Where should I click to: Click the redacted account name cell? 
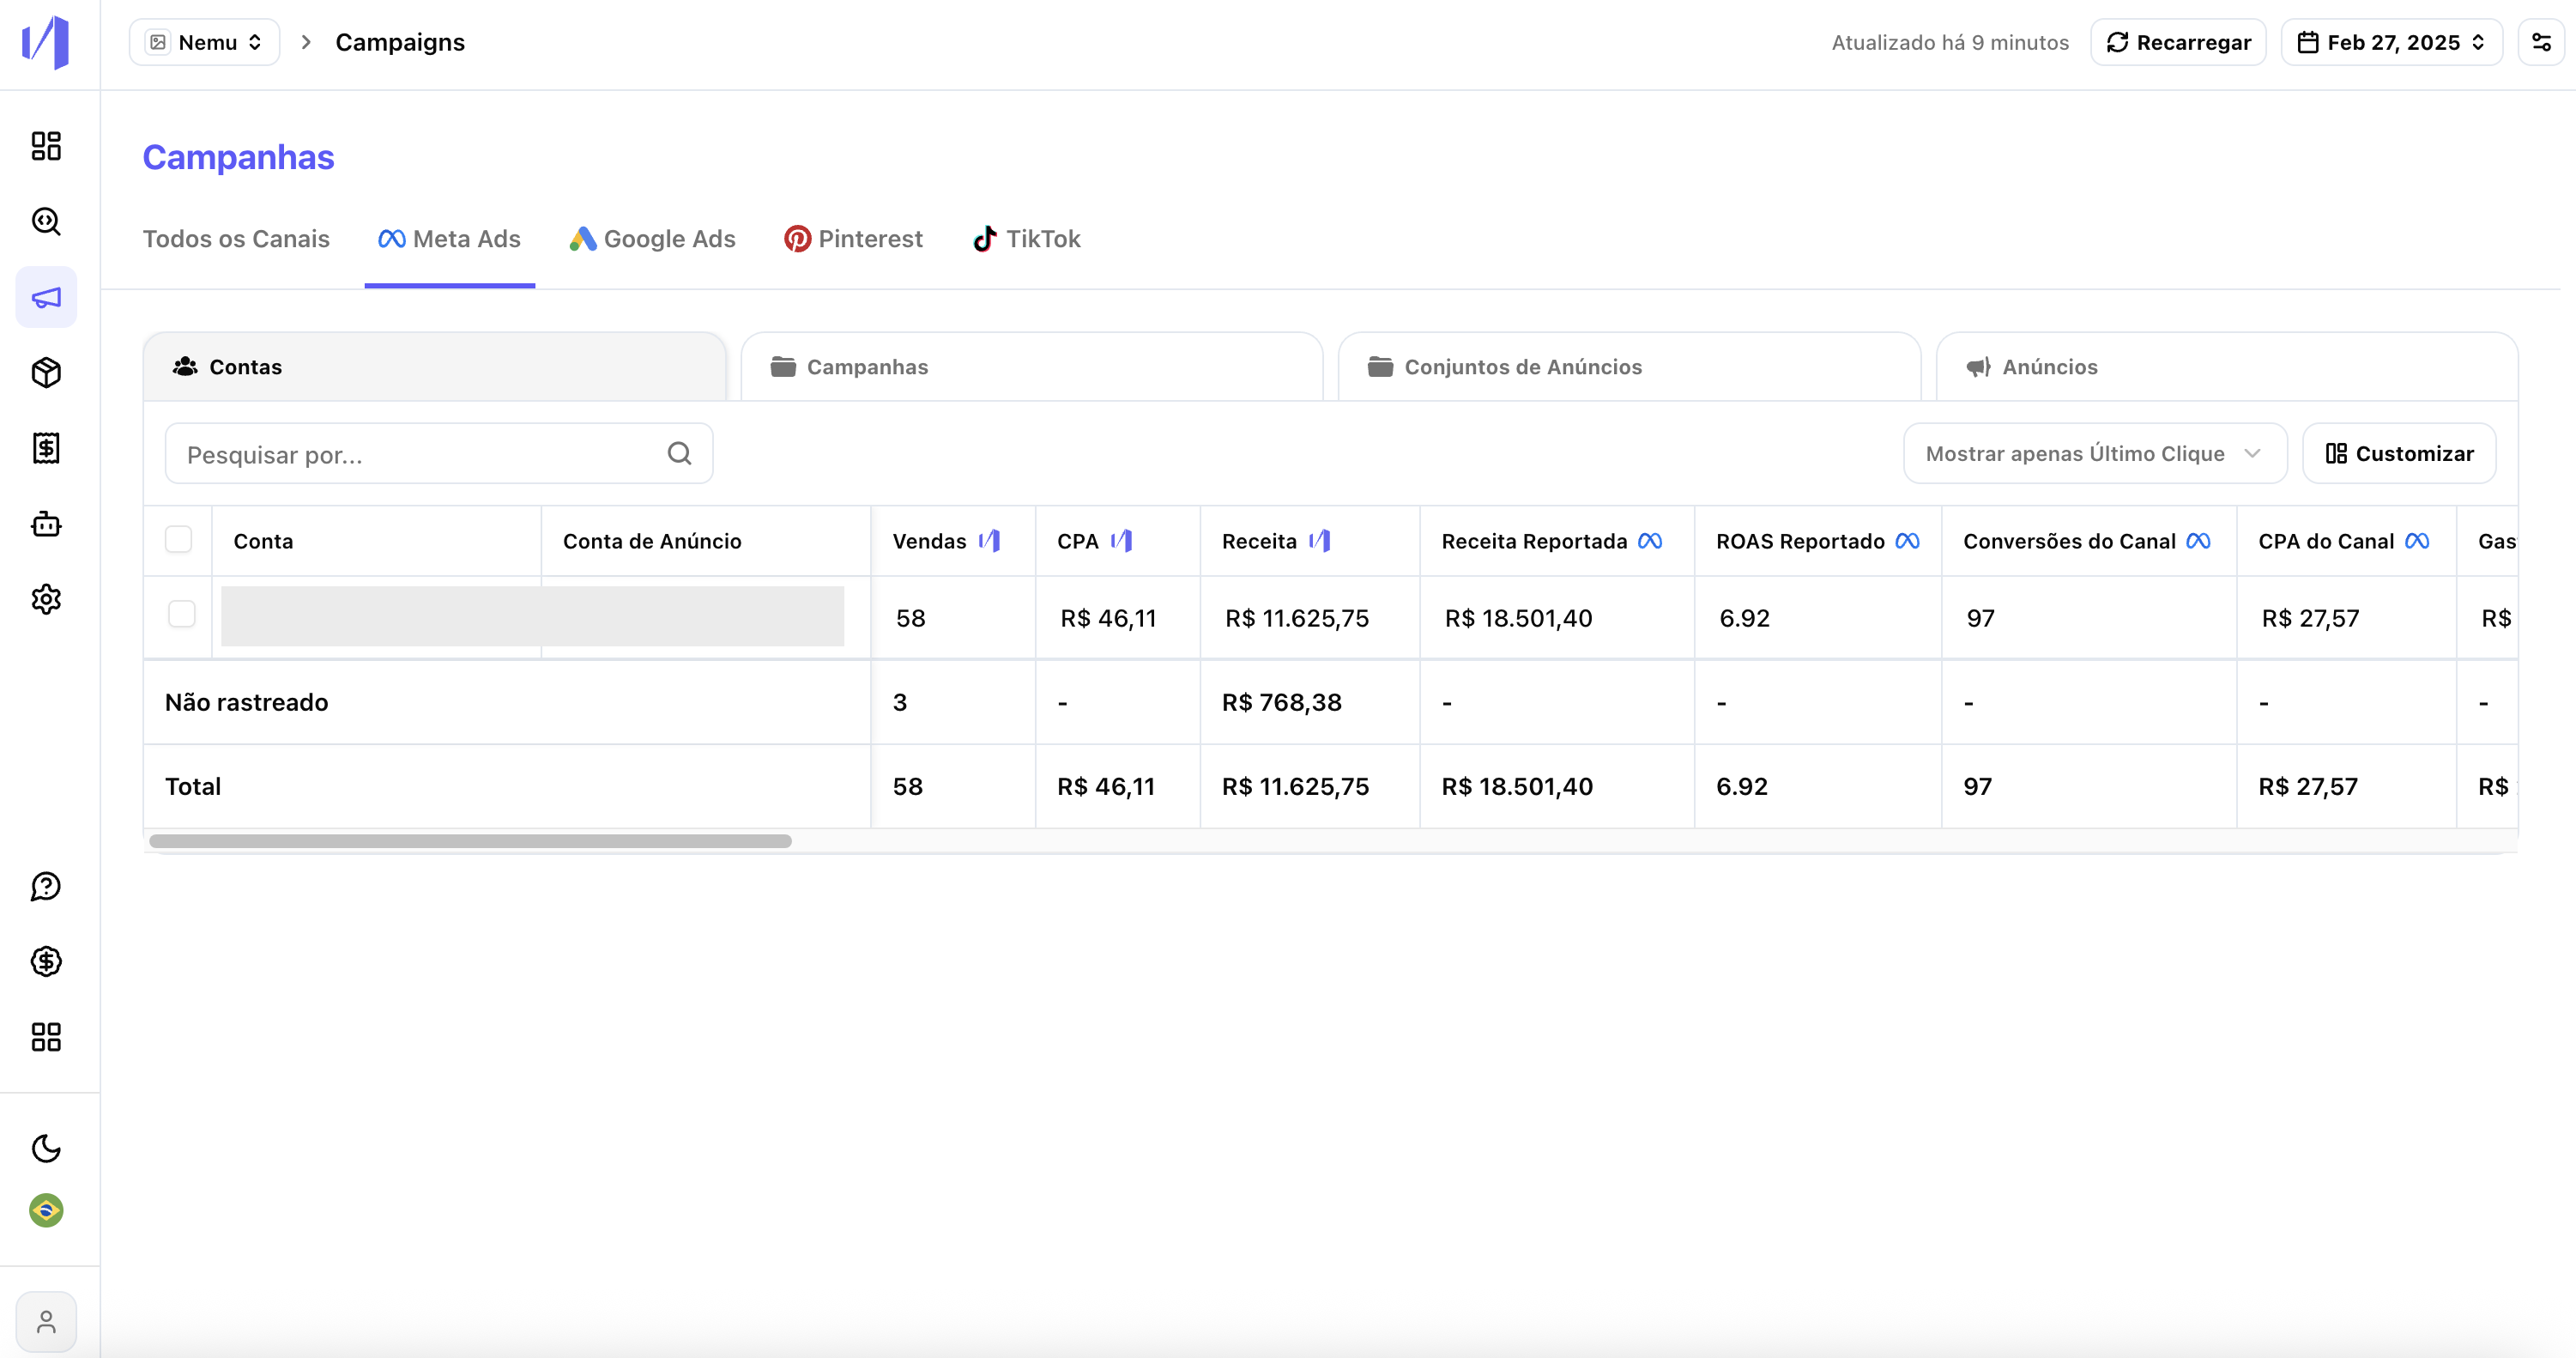click(533, 616)
